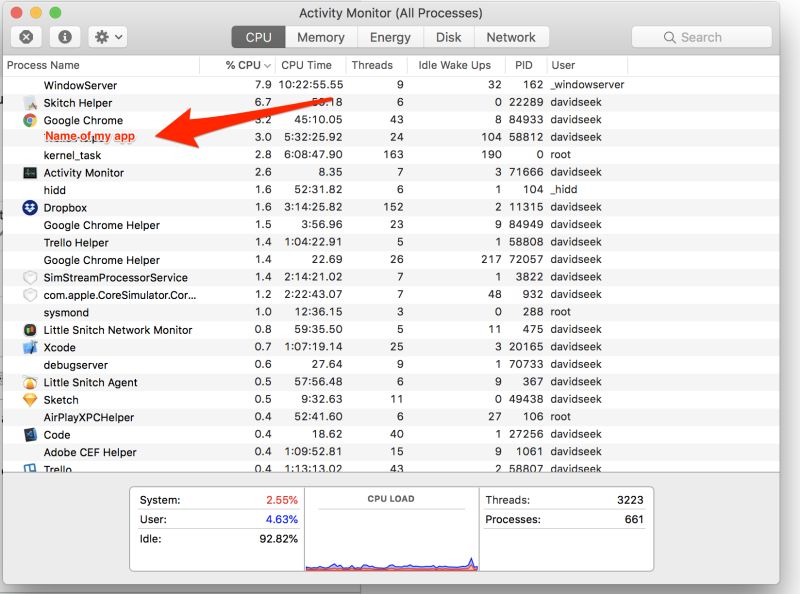Click the _windowserver user cell
The width and height of the screenshot is (800, 594).
click(x=587, y=85)
